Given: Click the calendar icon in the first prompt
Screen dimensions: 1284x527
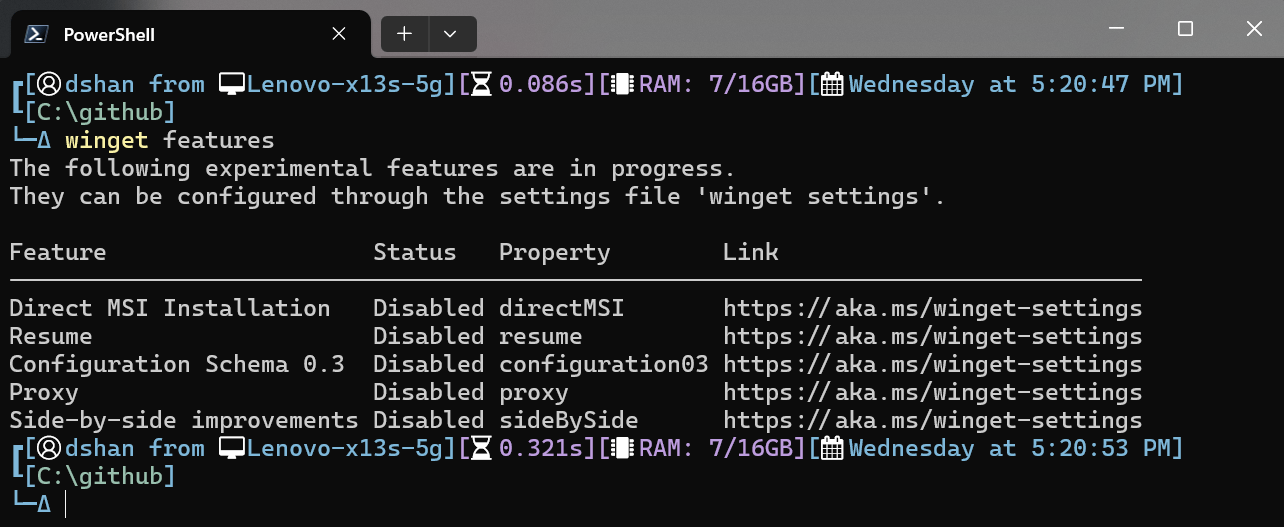Looking at the screenshot, I should tap(832, 84).
